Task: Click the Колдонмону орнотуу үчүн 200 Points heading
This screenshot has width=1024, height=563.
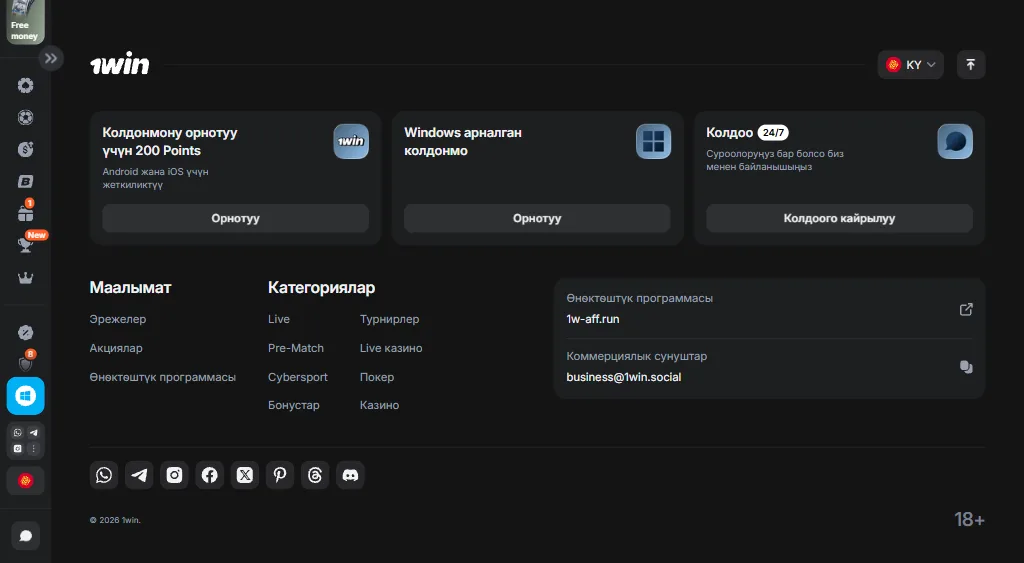Action: (170, 141)
